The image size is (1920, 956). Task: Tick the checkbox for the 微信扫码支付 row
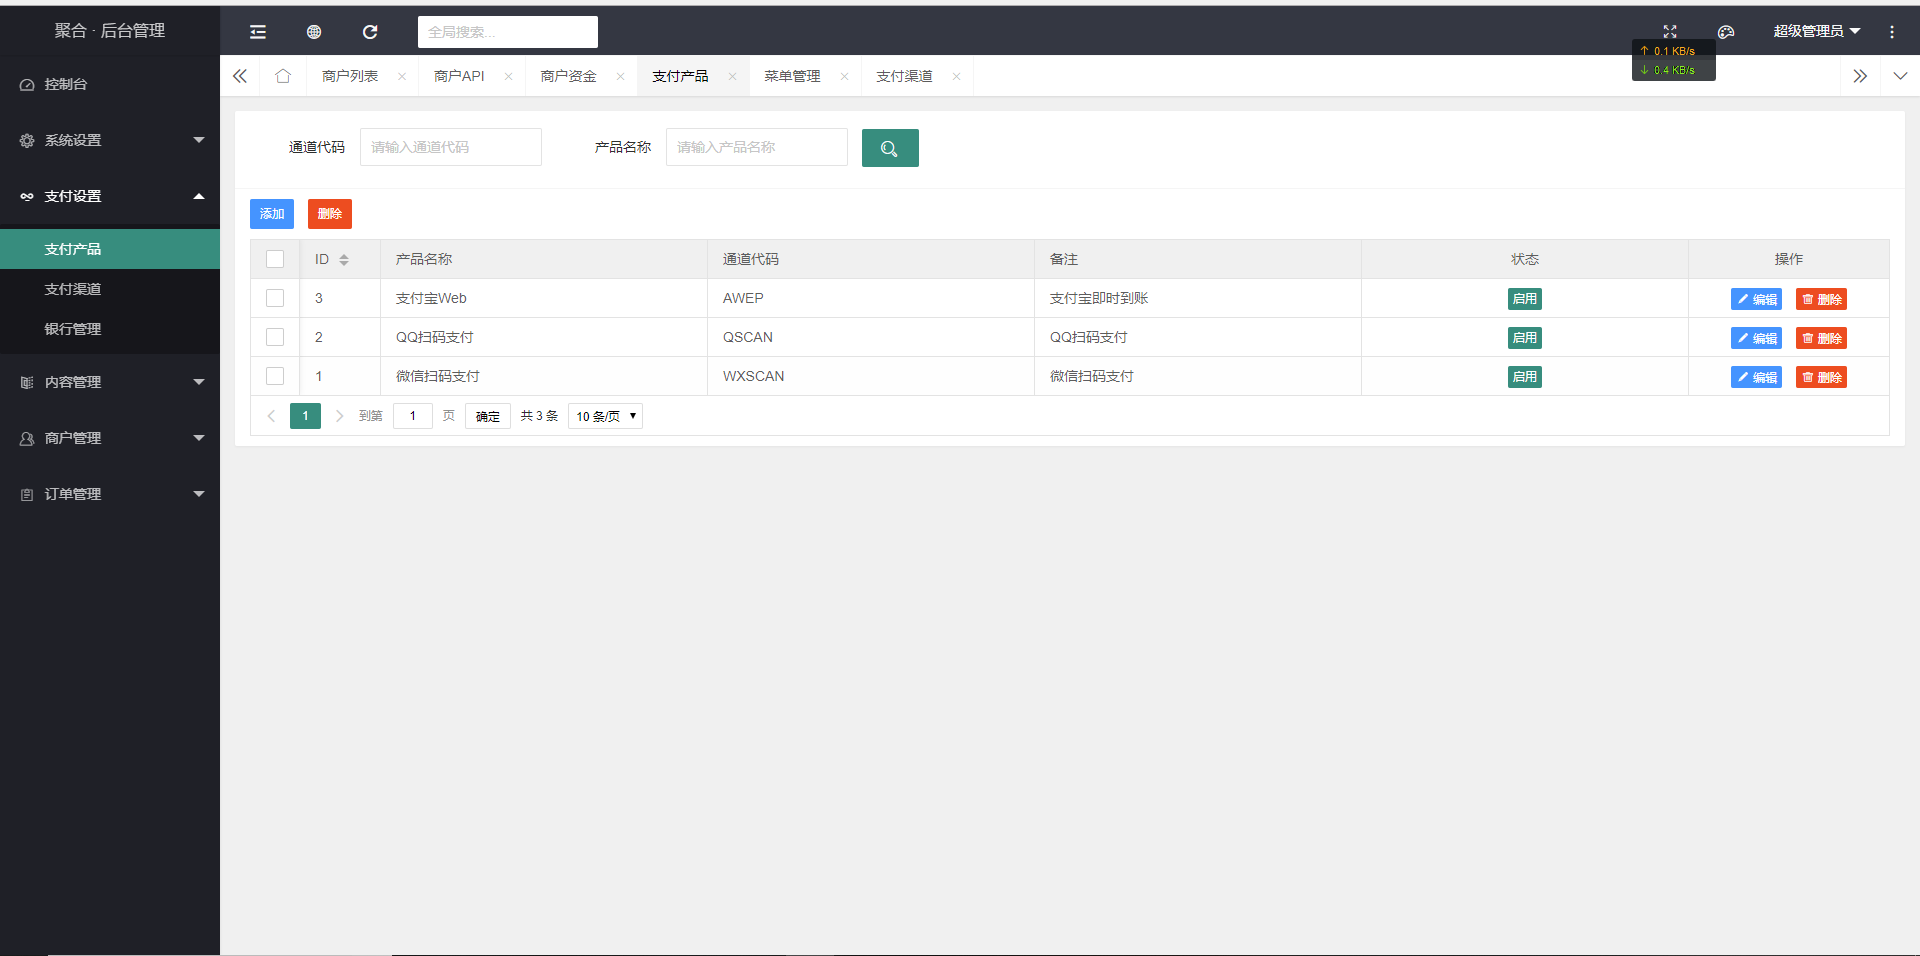(275, 376)
